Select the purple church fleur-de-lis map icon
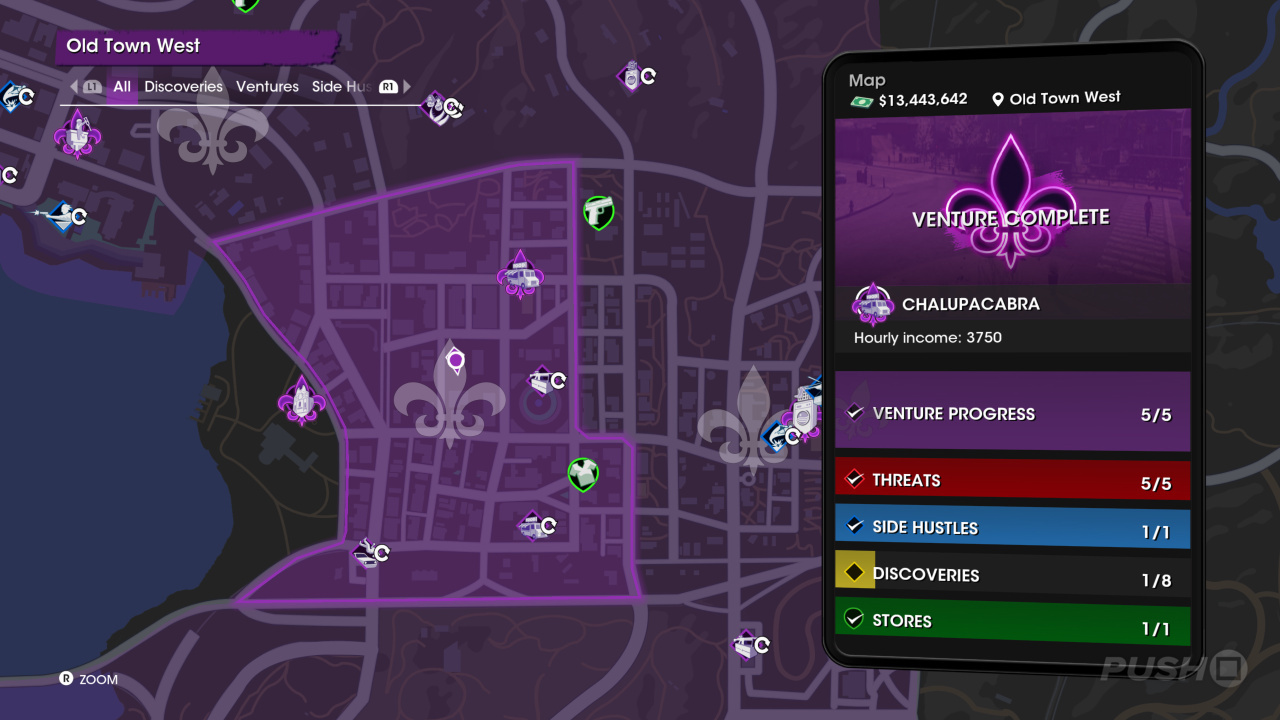Screen dimensions: 1280x720 click(x=301, y=402)
